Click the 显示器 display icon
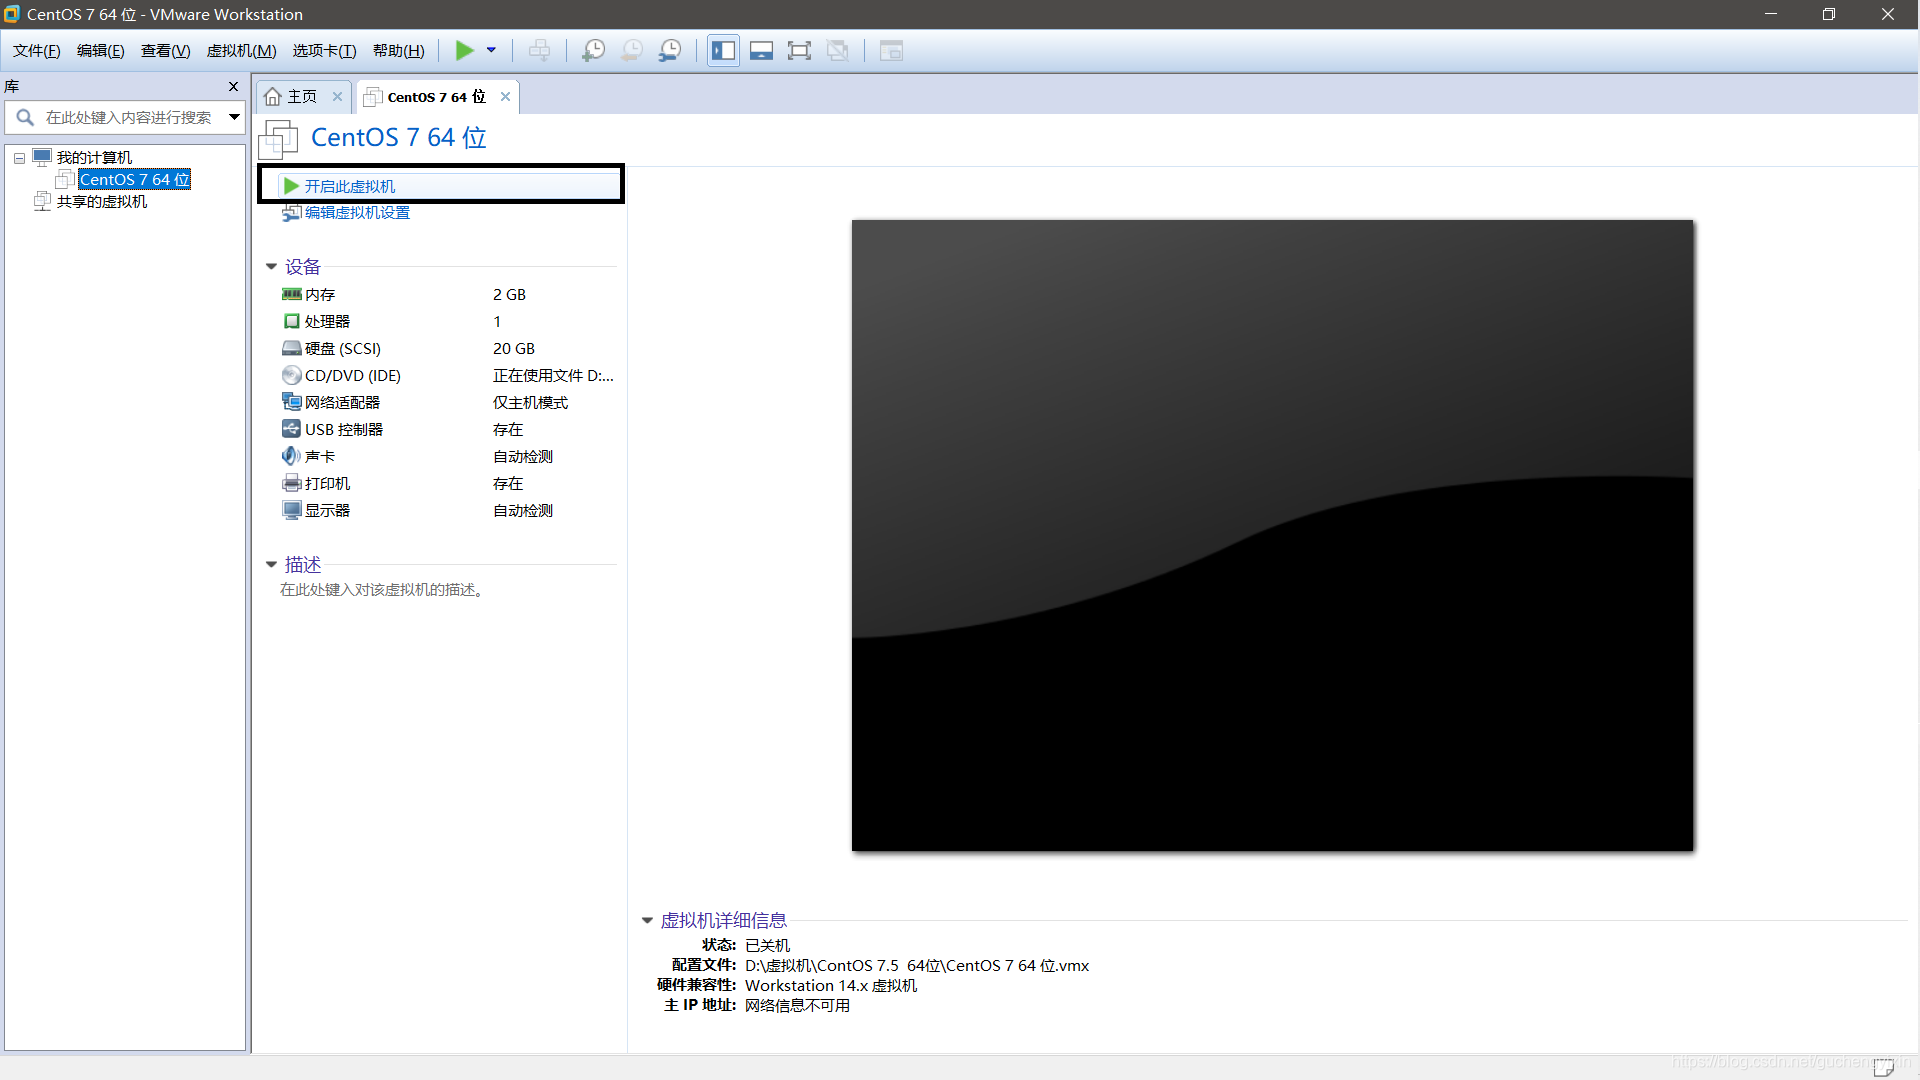 coord(291,510)
